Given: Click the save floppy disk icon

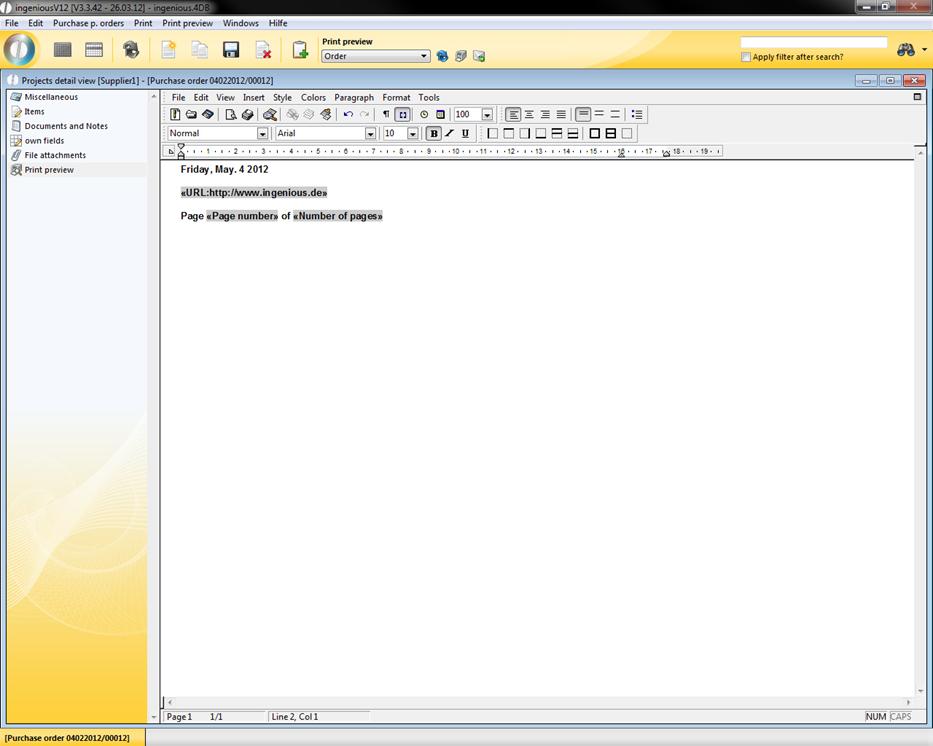Looking at the screenshot, I should click(x=231, y=50).
